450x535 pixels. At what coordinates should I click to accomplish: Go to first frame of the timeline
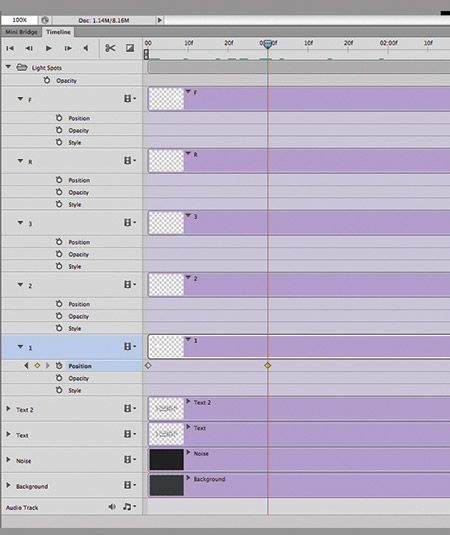pyautogui.click(x=10, y=48)
